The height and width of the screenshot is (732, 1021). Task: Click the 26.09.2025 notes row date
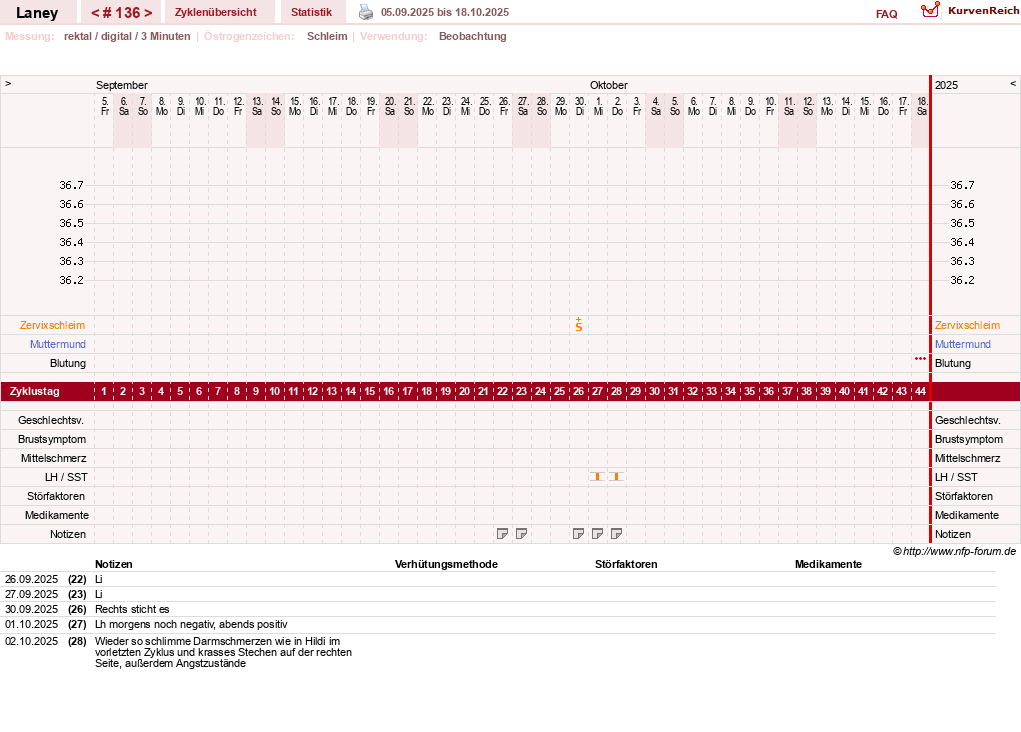(x=31, y=580)
